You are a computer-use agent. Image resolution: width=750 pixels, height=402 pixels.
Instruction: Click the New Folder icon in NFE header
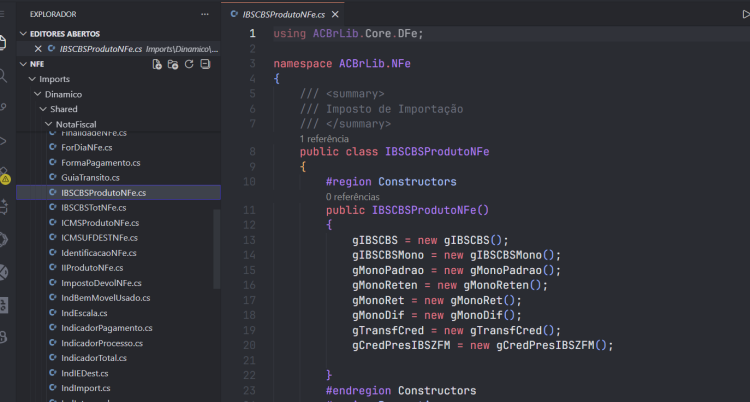[x=173, y=64]
